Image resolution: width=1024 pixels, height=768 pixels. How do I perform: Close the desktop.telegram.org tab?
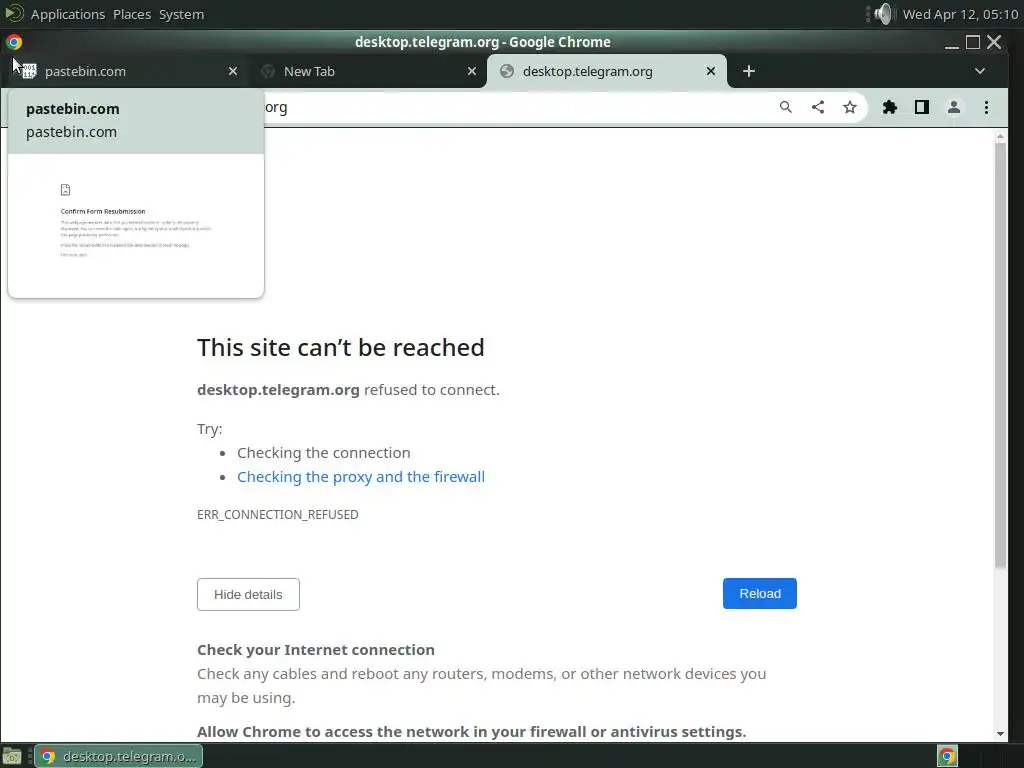pos(711,71)
